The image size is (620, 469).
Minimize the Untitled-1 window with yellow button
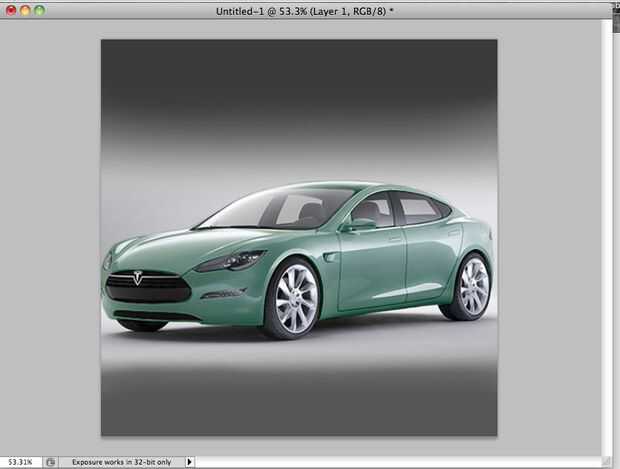25,11
